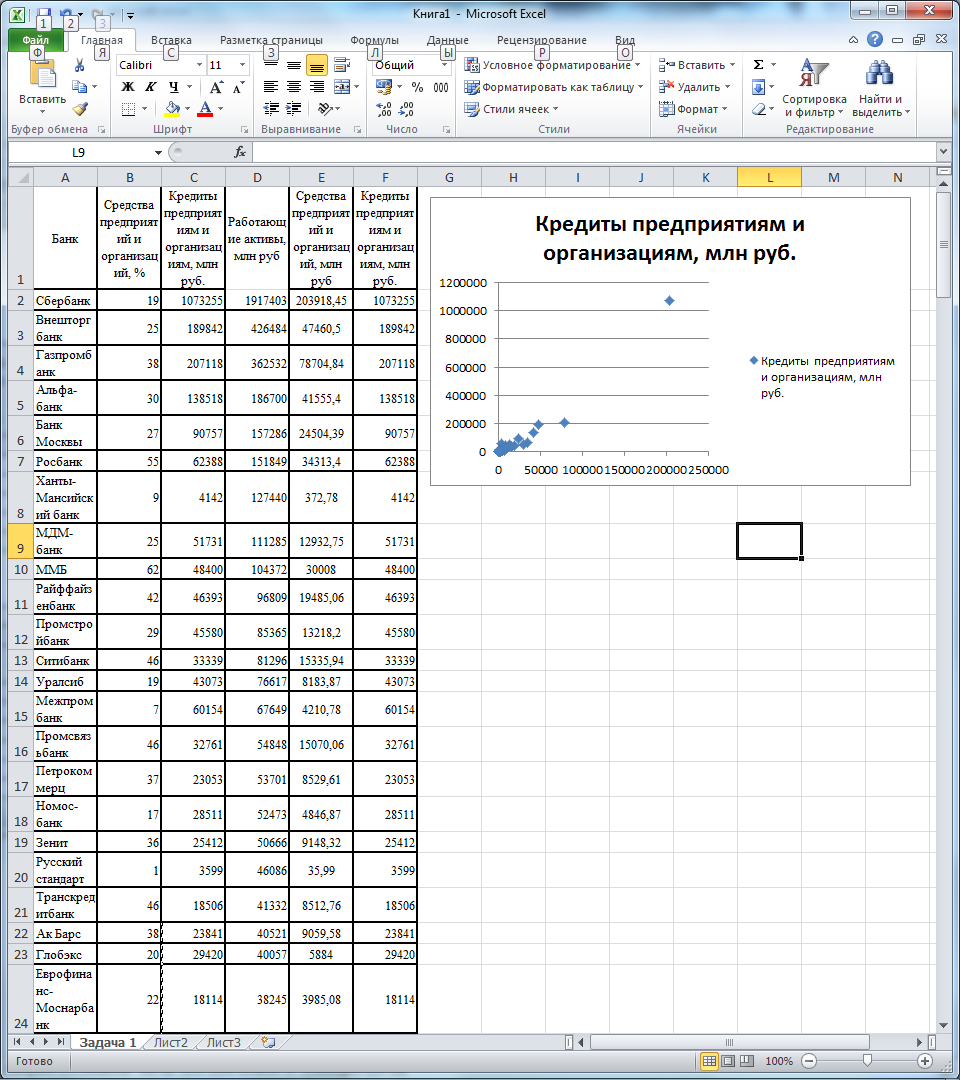The height and width of the screenshot is (1080, 960).
Task: Open Стили ячеек gallery
Action: coord(511,109)
